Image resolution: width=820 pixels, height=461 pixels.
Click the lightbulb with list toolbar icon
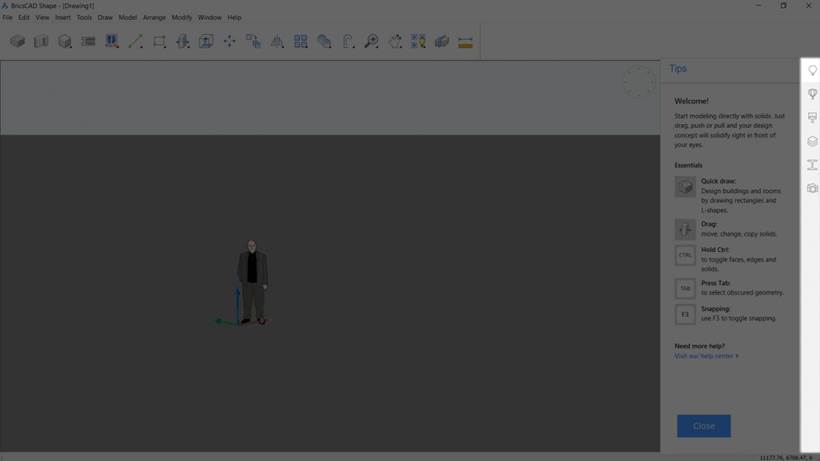[x=418, y=41]
